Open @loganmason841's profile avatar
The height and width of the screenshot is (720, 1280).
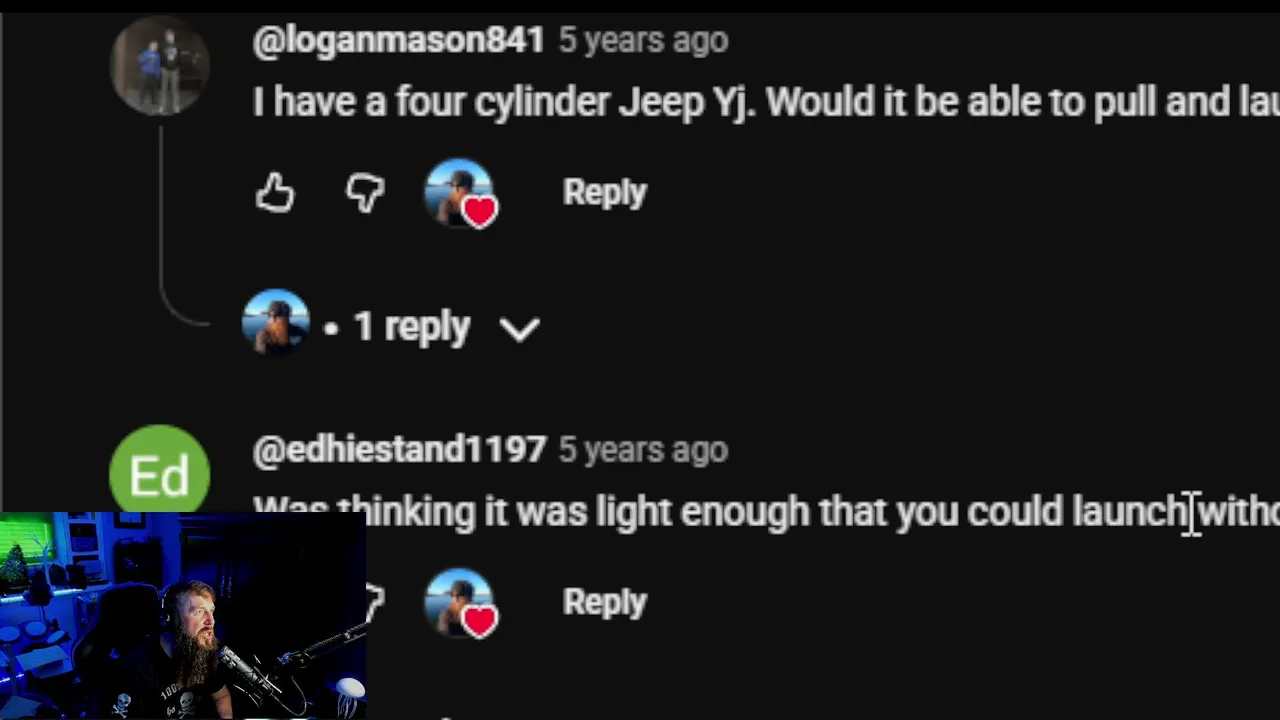160,66
